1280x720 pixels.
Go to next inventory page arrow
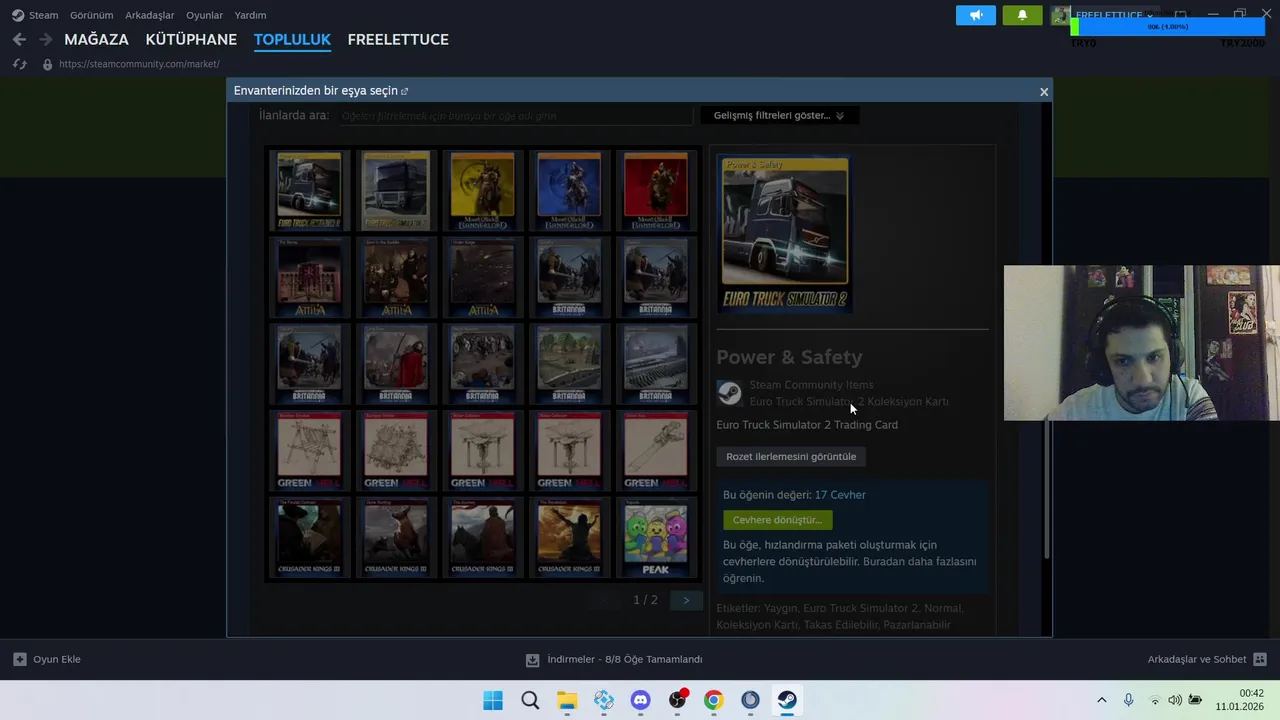click(x=686, y=600)
